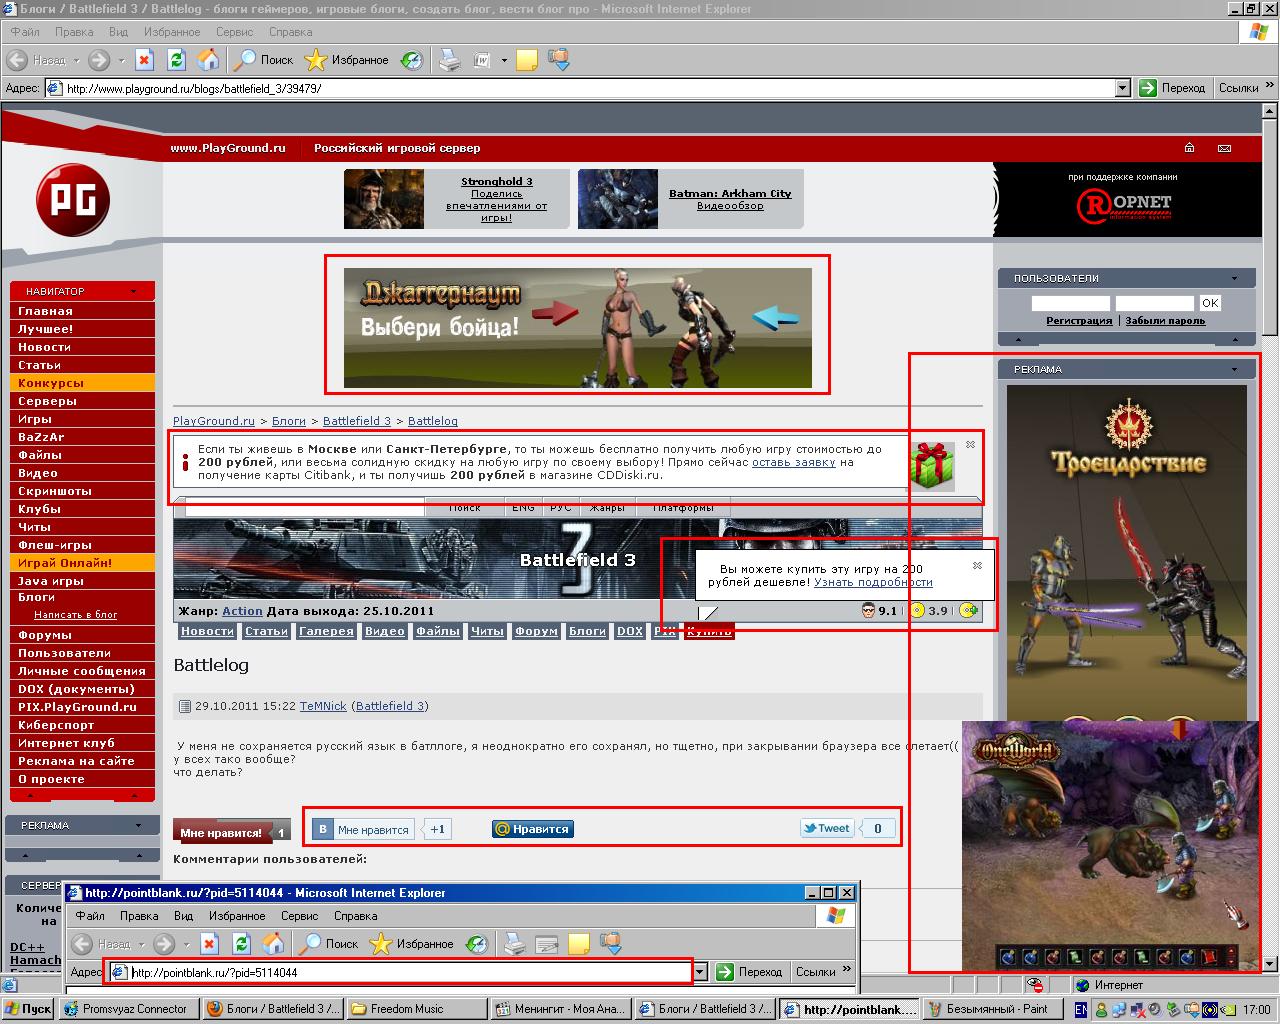Close the 'buy this game cheaper' popup
The image size is (1280, 1024).
[x=977, y=565]
